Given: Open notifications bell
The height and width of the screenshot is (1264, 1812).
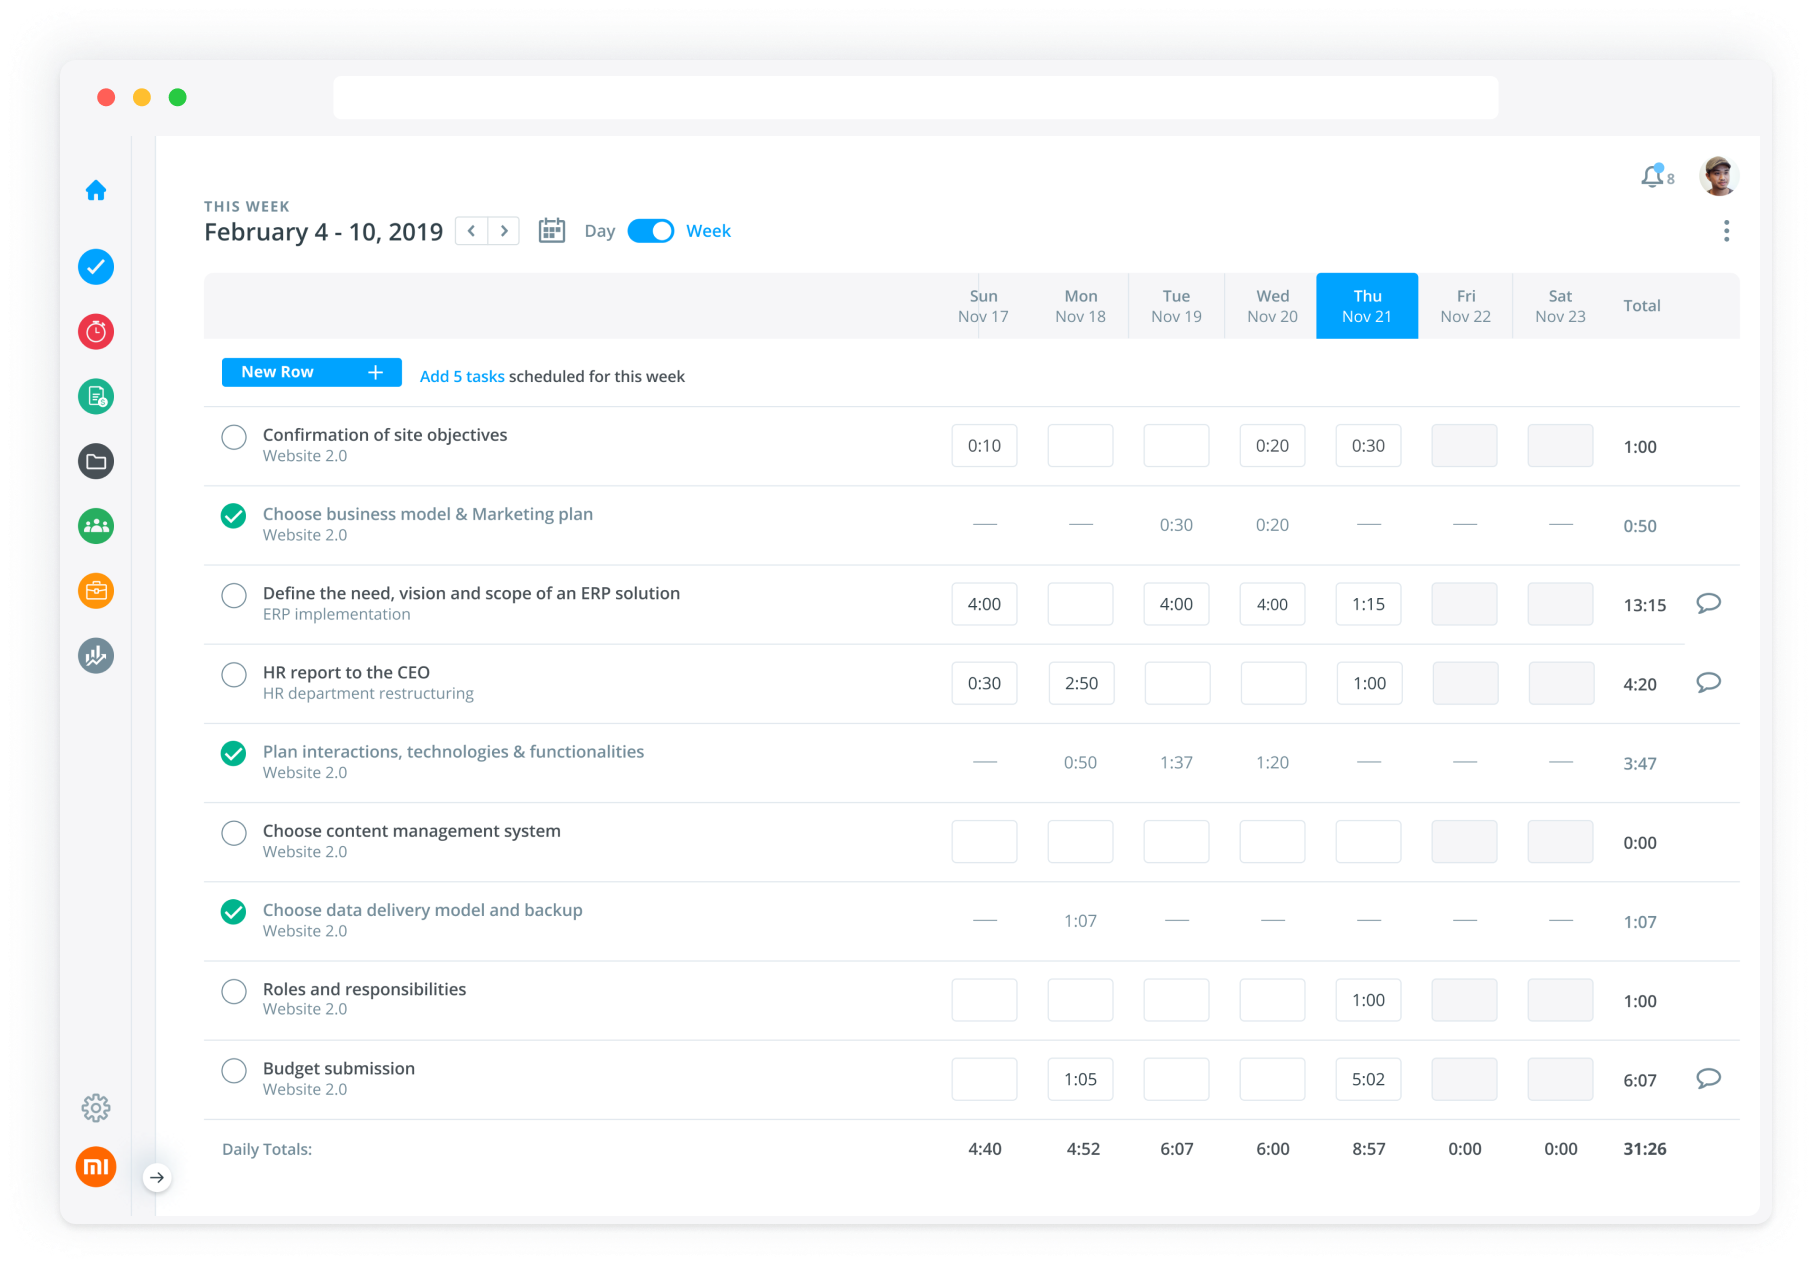Looking at the screenshot, I should pos(1652,177).
